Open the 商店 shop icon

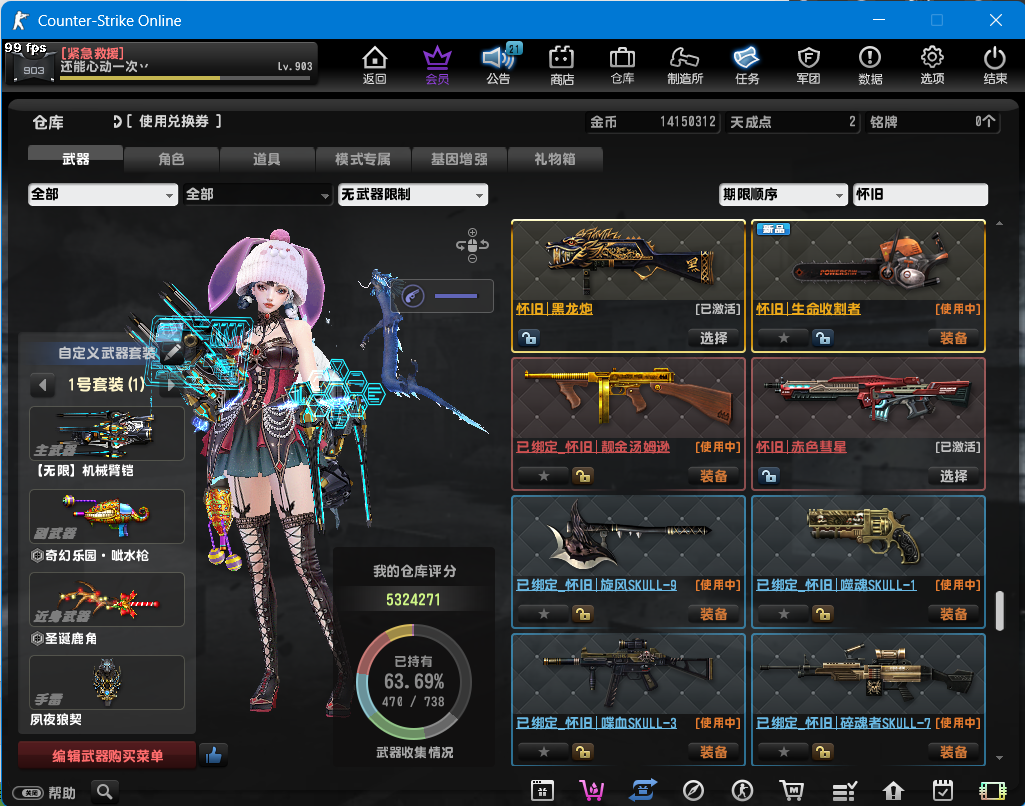(x=561, y=65)
